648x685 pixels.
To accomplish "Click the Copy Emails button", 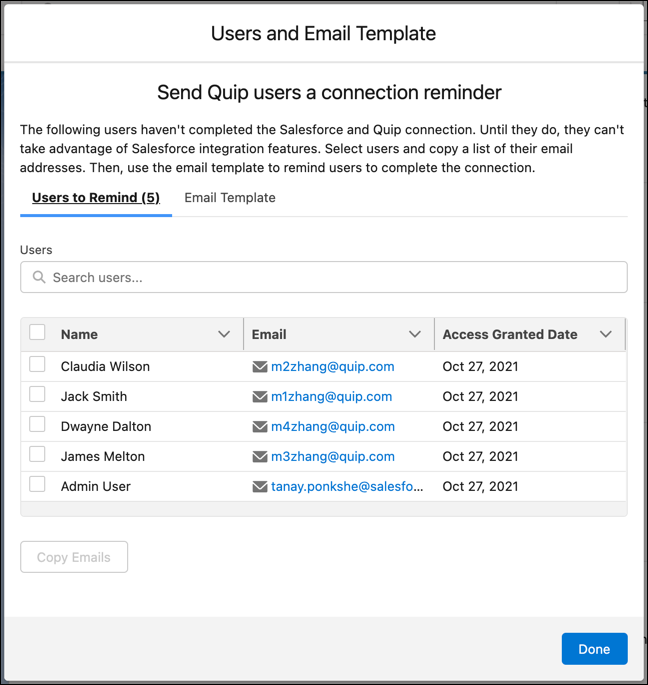I will coord(74,557).
